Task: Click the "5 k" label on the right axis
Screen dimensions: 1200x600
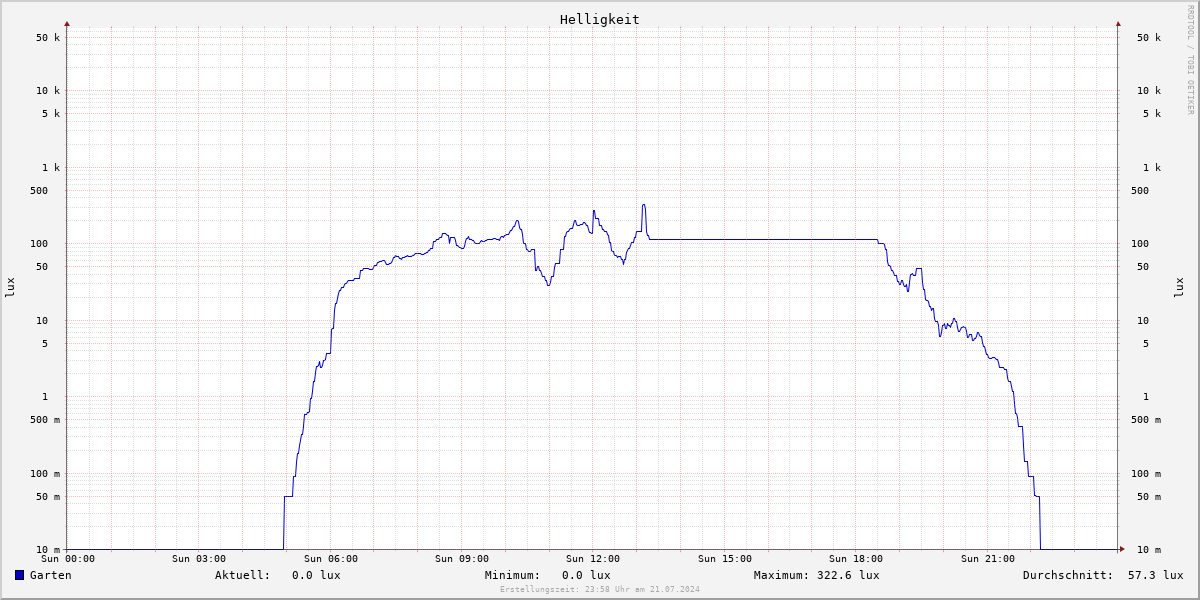Action: point(1152,114)
